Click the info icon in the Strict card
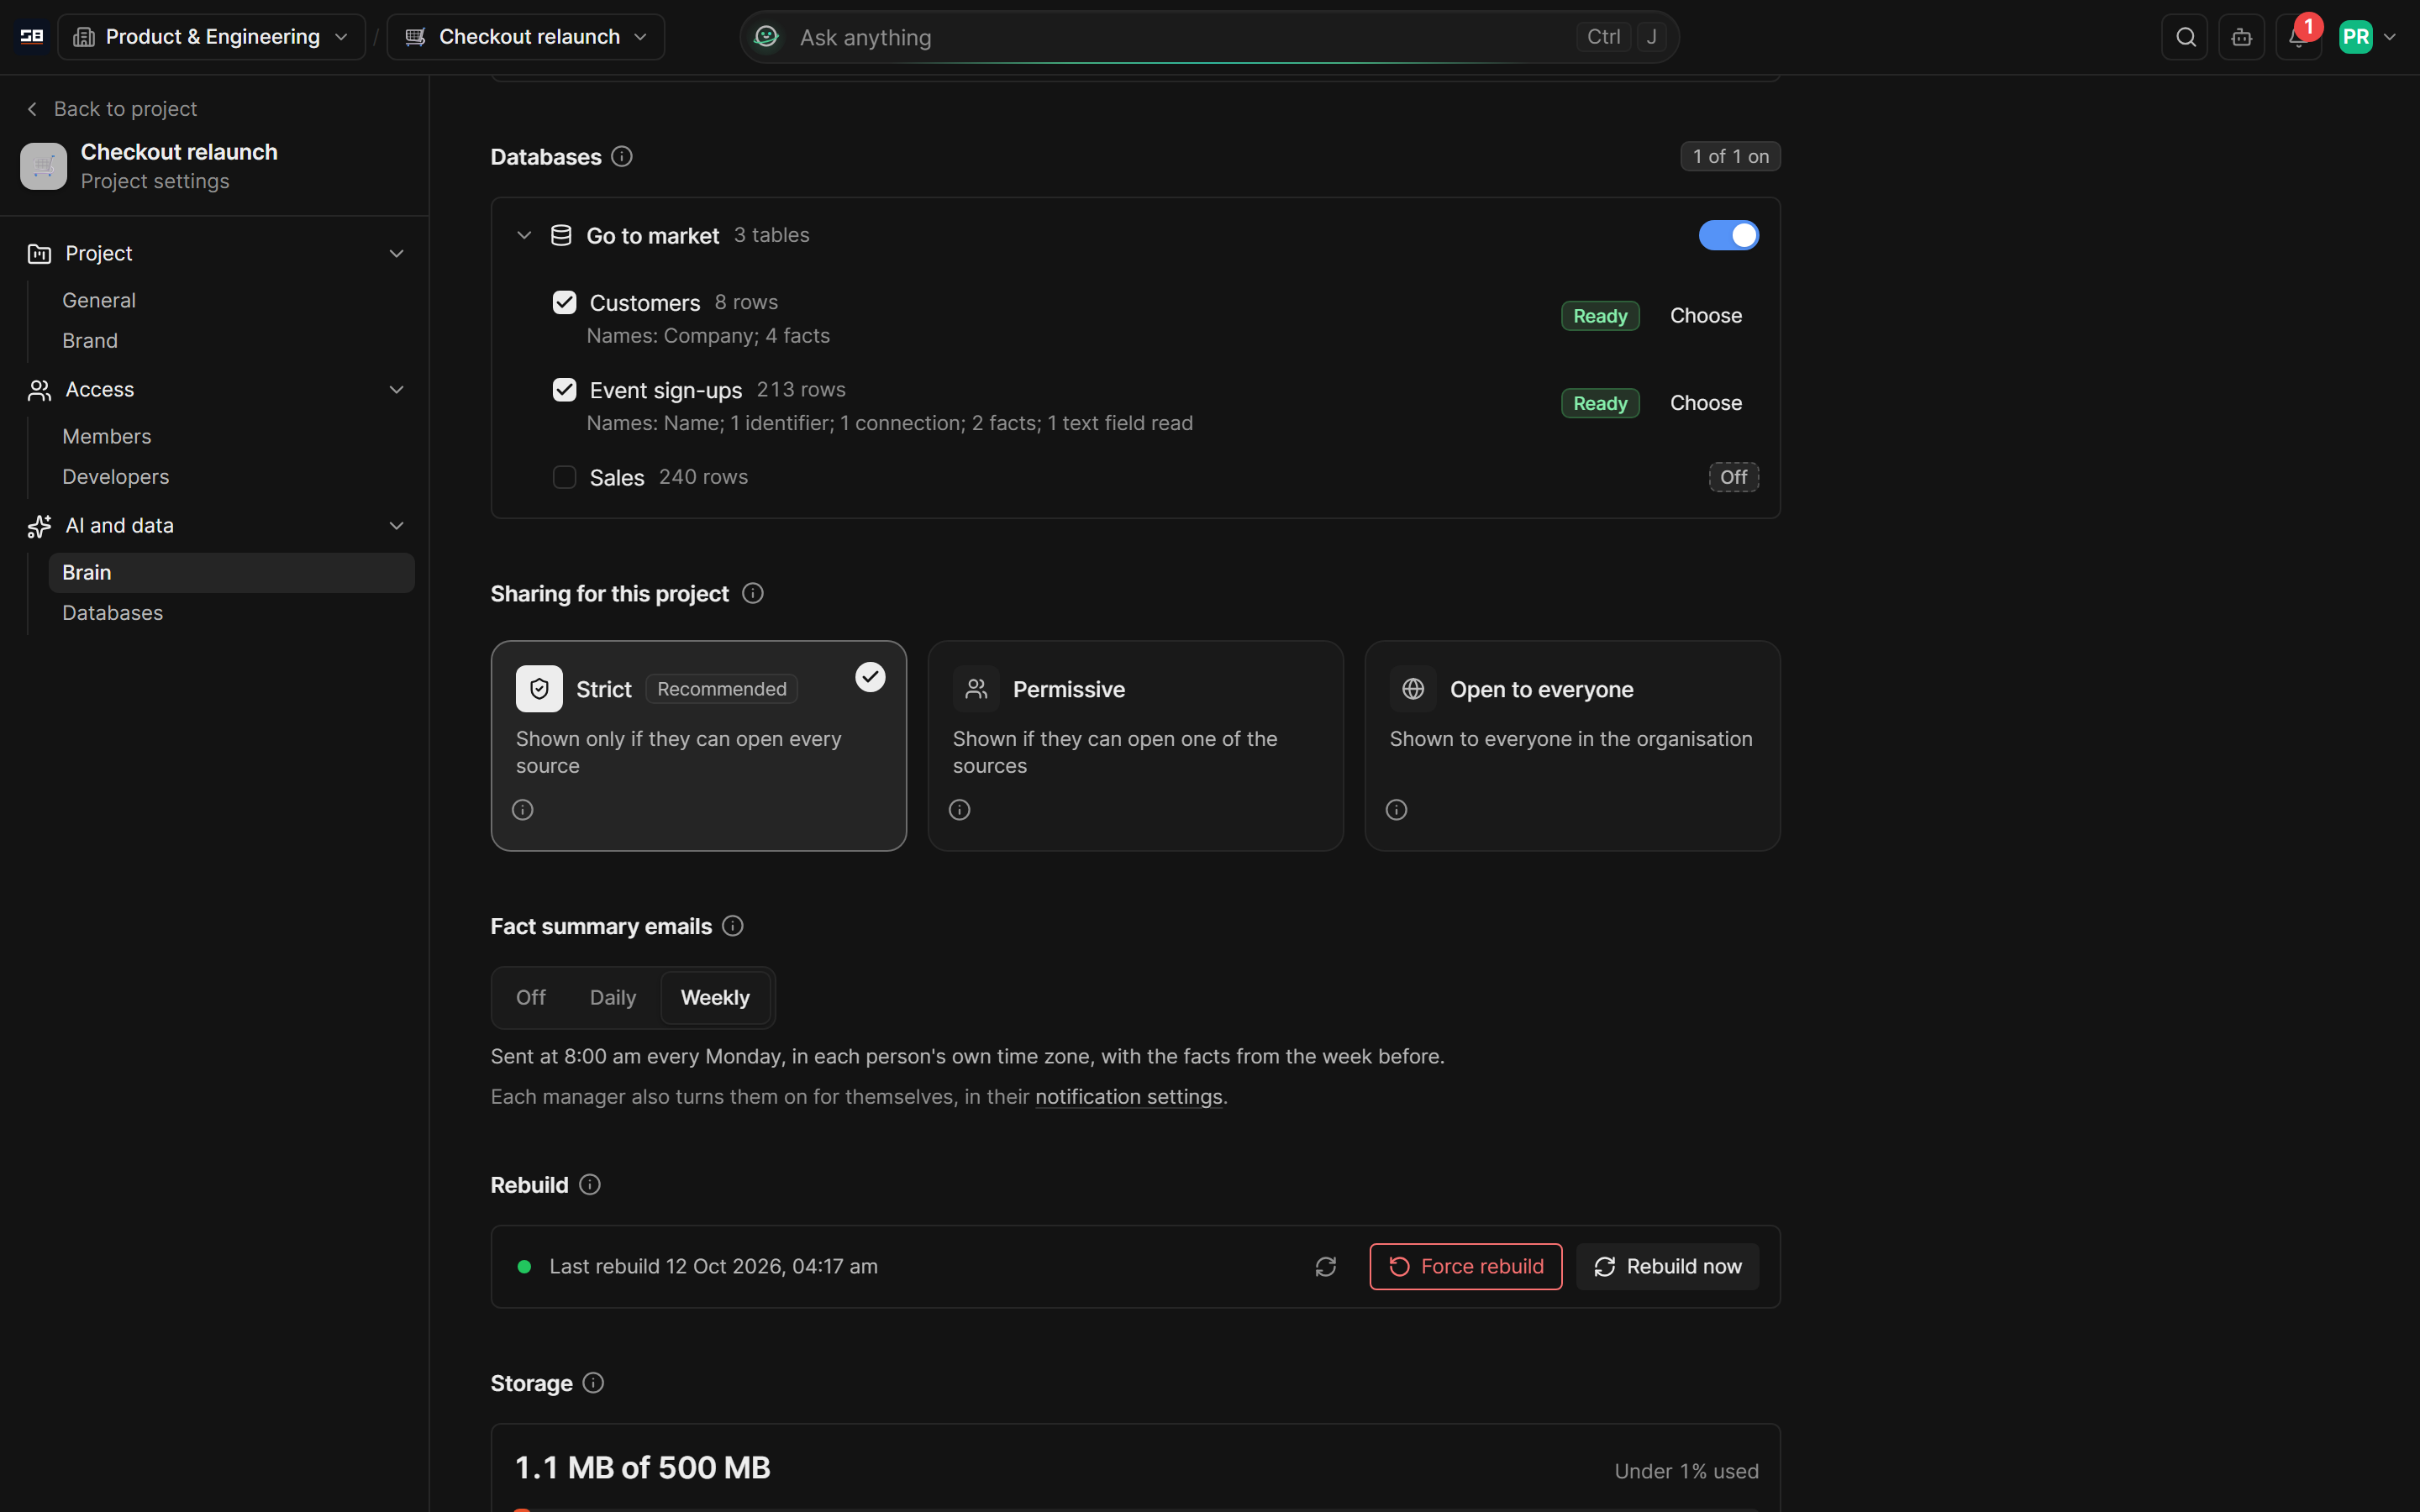 tap(523, 810)
